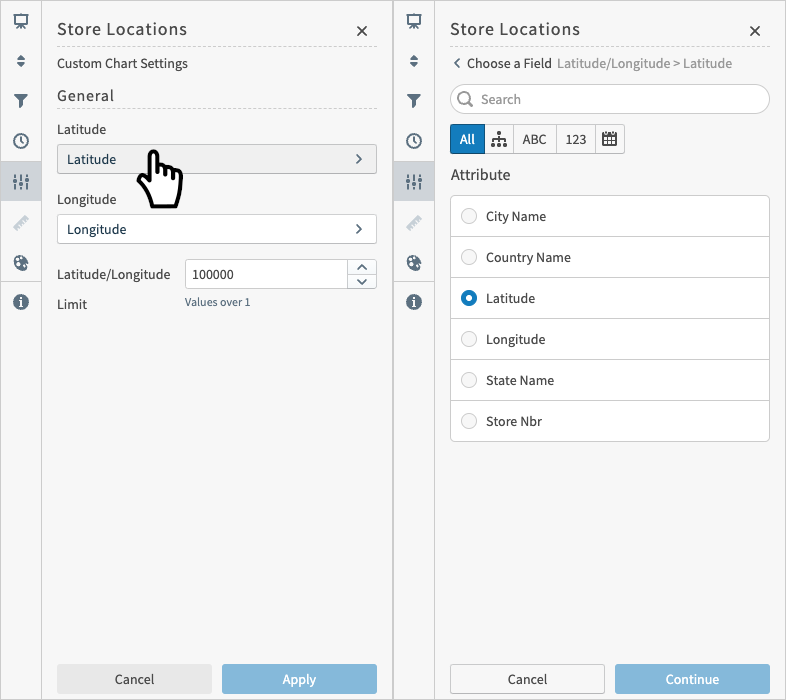Image resolution: width=786 pixels, height=700 pixels.
Task: Switch to the ABC text filter tab
Action: [x=535, y=139]
